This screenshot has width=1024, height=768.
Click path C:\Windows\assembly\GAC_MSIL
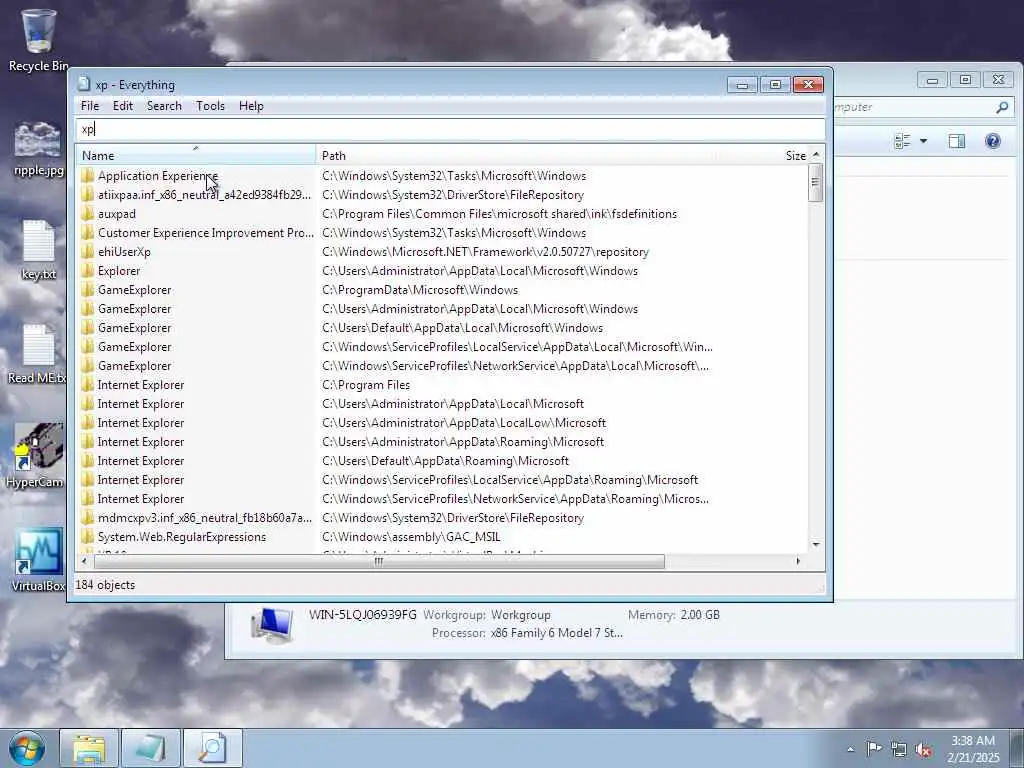(411, 537)
